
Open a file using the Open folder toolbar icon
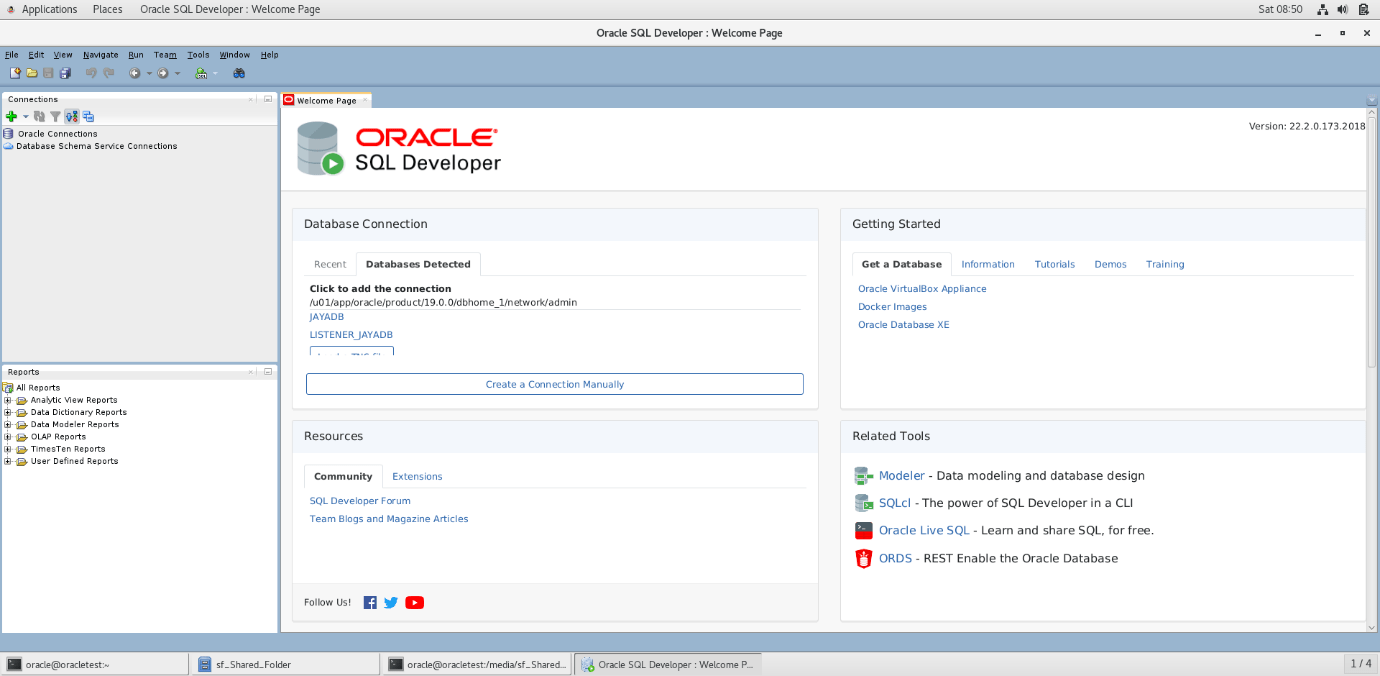coord(32,73)
